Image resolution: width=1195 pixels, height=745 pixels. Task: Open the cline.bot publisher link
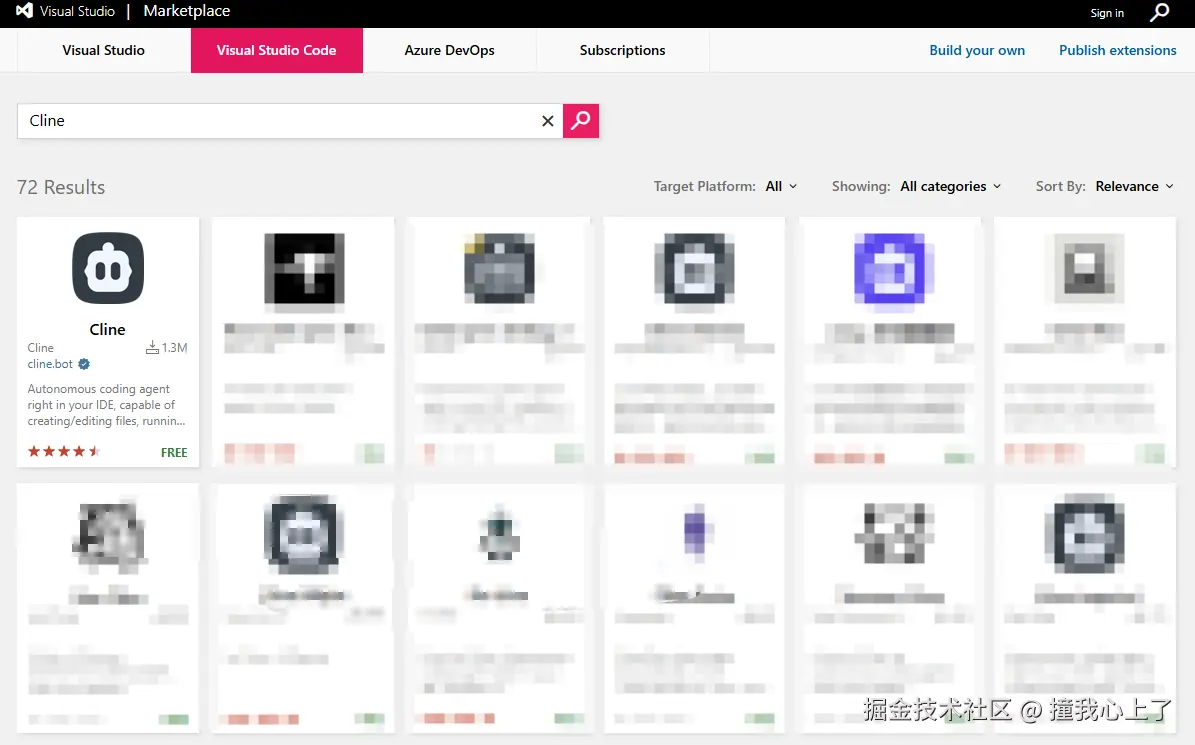pyautogui.click(x=50, y=364)
